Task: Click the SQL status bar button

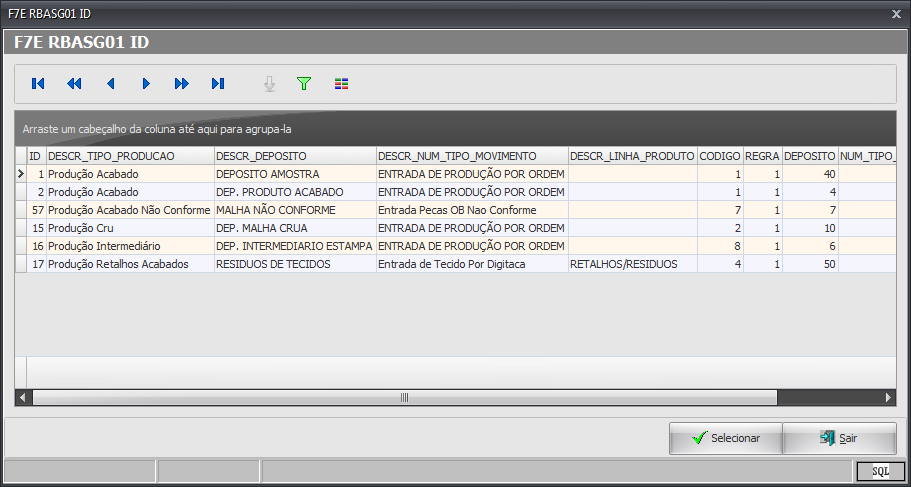Action: pos(880,471)
